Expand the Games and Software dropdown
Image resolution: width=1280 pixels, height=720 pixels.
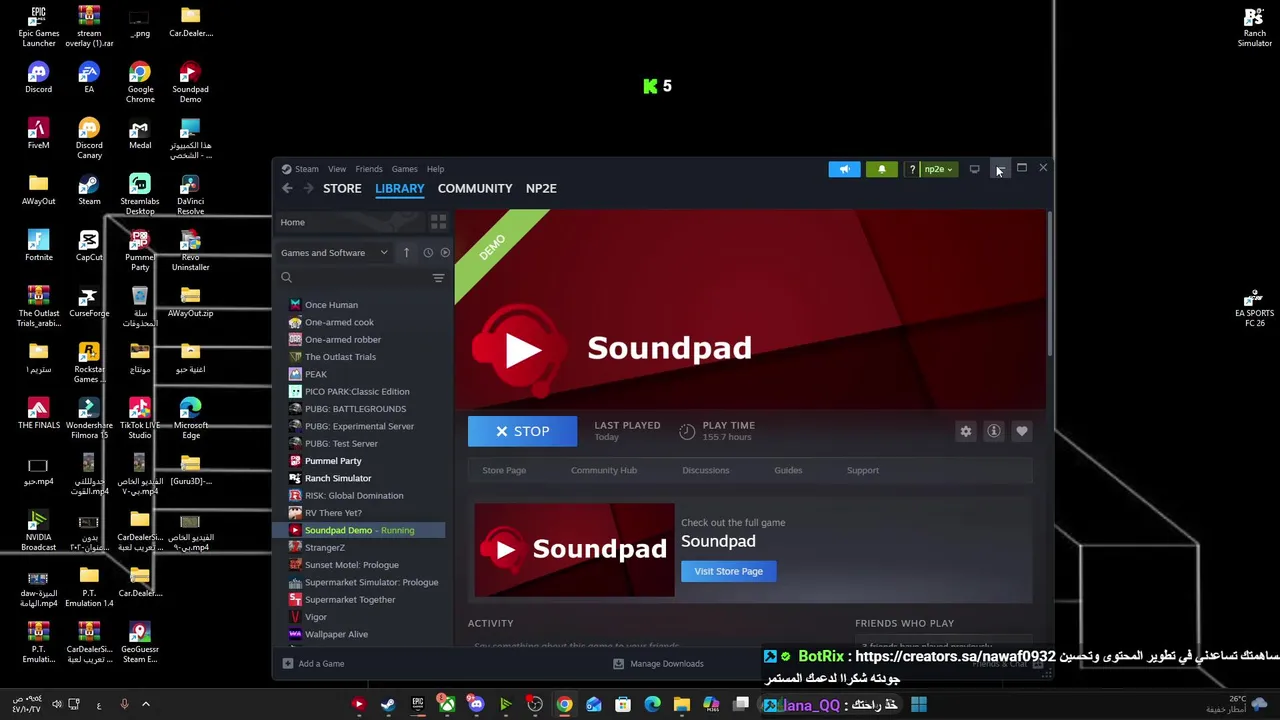point(335,253)
